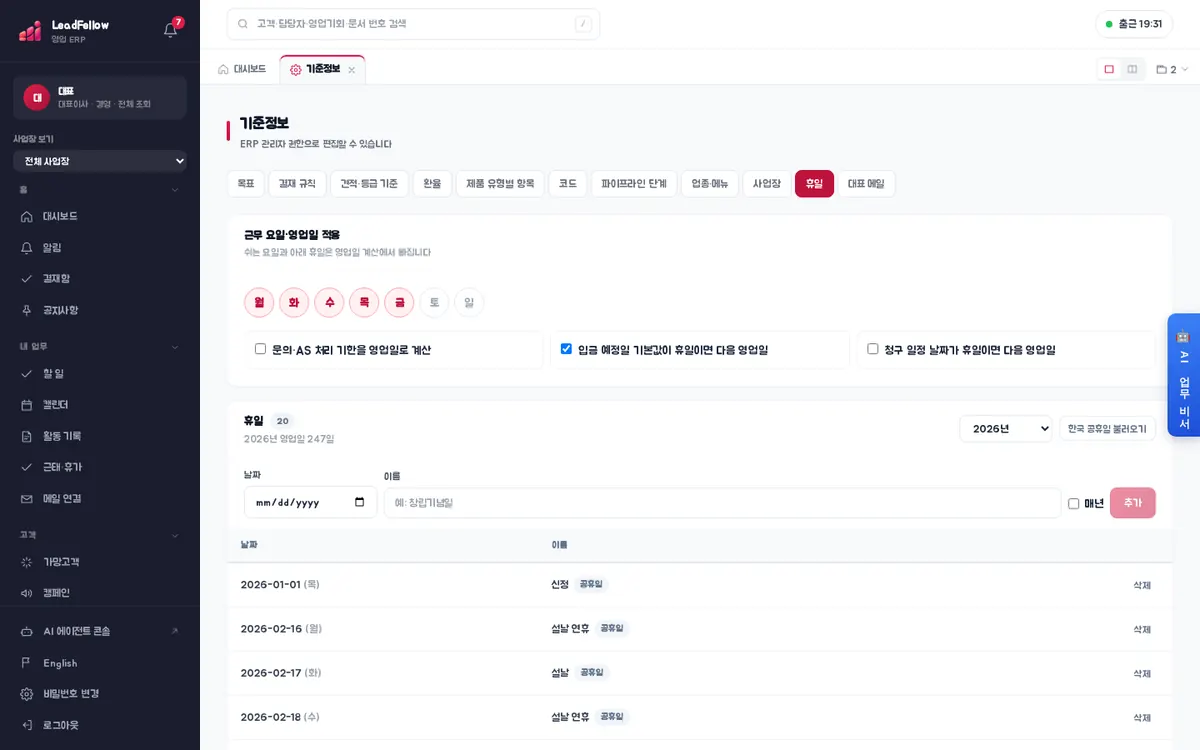Open the 대시보드 tab
The image size is (1200, 750).
click(242, 69)
